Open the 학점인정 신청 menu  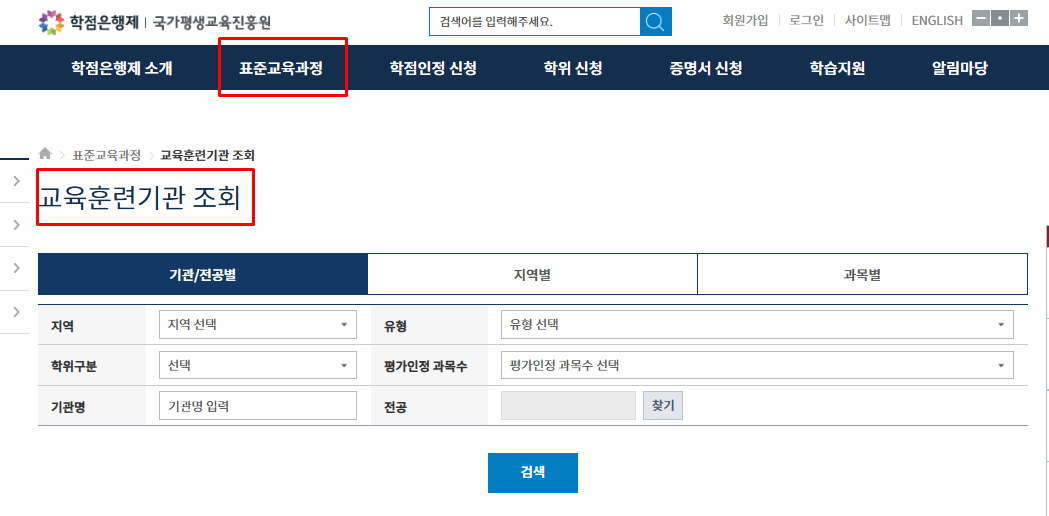(x=433, y=68)
